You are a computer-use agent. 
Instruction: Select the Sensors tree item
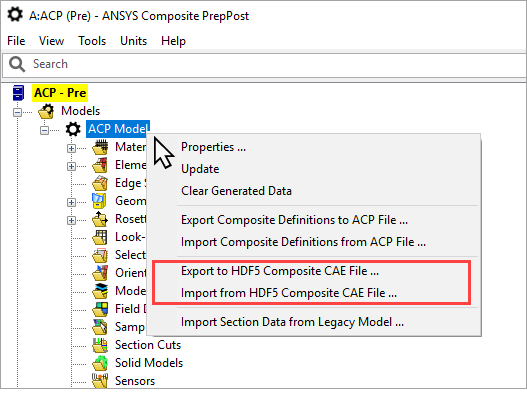pyautogui.click(x=135, y=381)
